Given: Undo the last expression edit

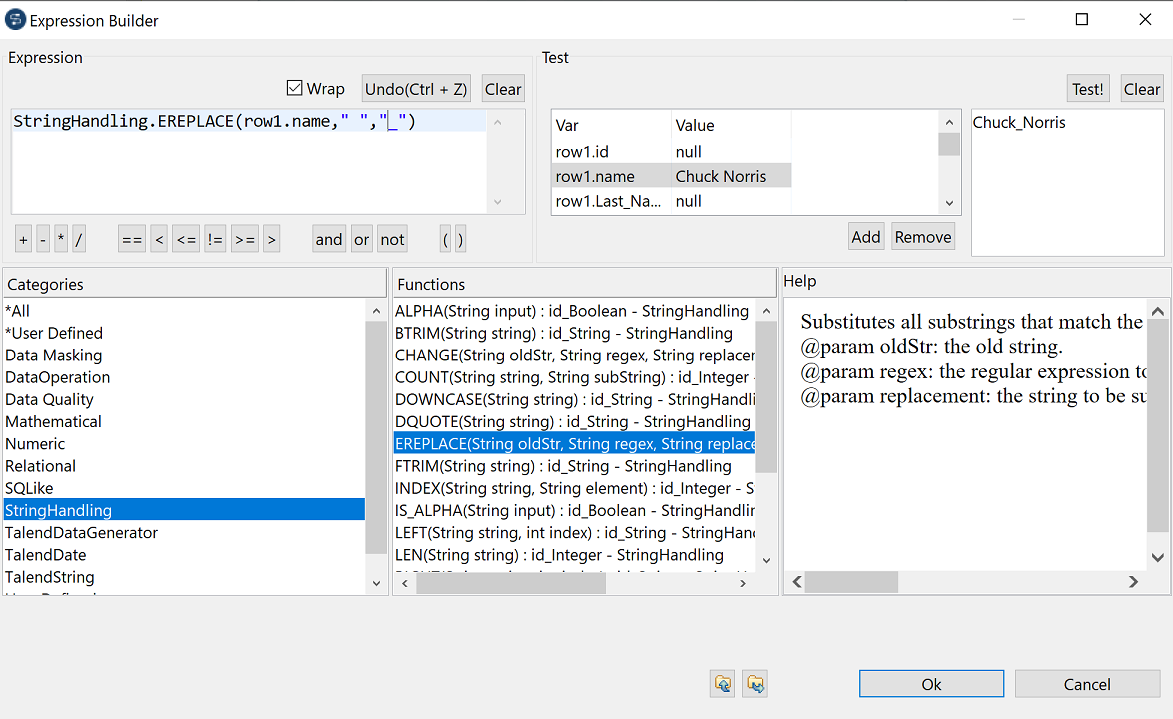Looking at the screenshot, I should click(x=415, y=88).
